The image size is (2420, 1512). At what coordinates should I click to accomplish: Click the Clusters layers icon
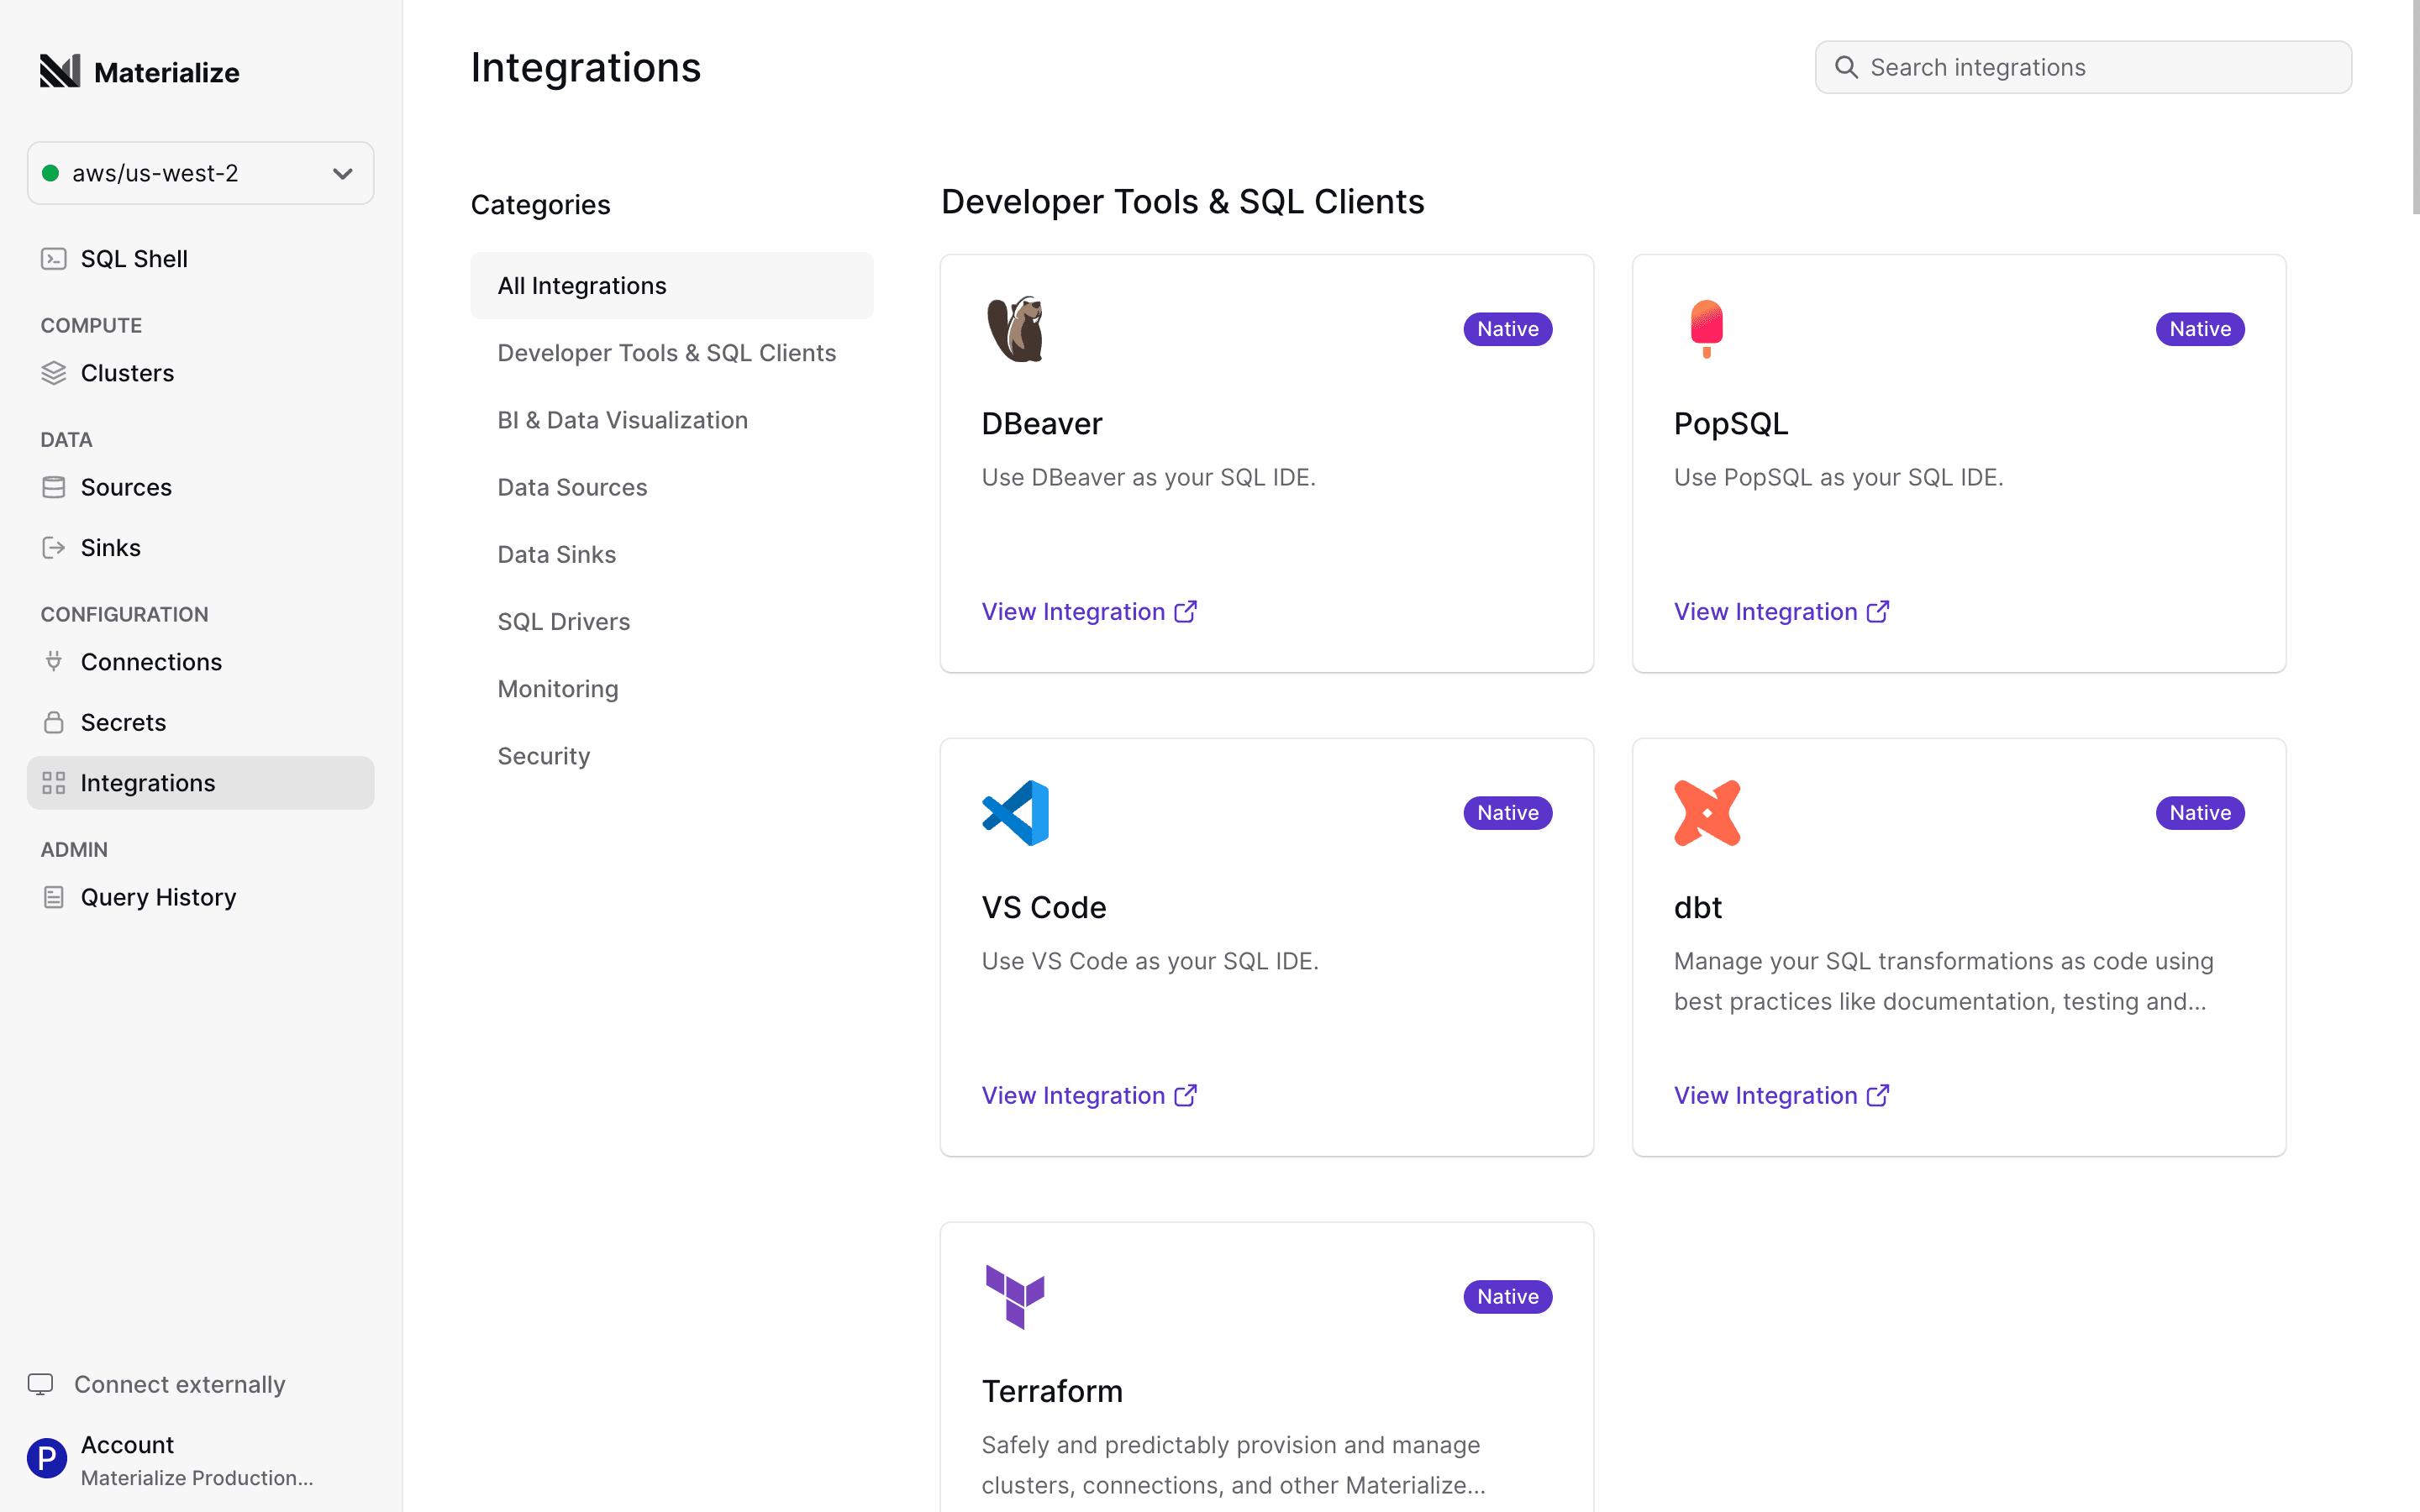pyautogui.click(x=54, y=373)
